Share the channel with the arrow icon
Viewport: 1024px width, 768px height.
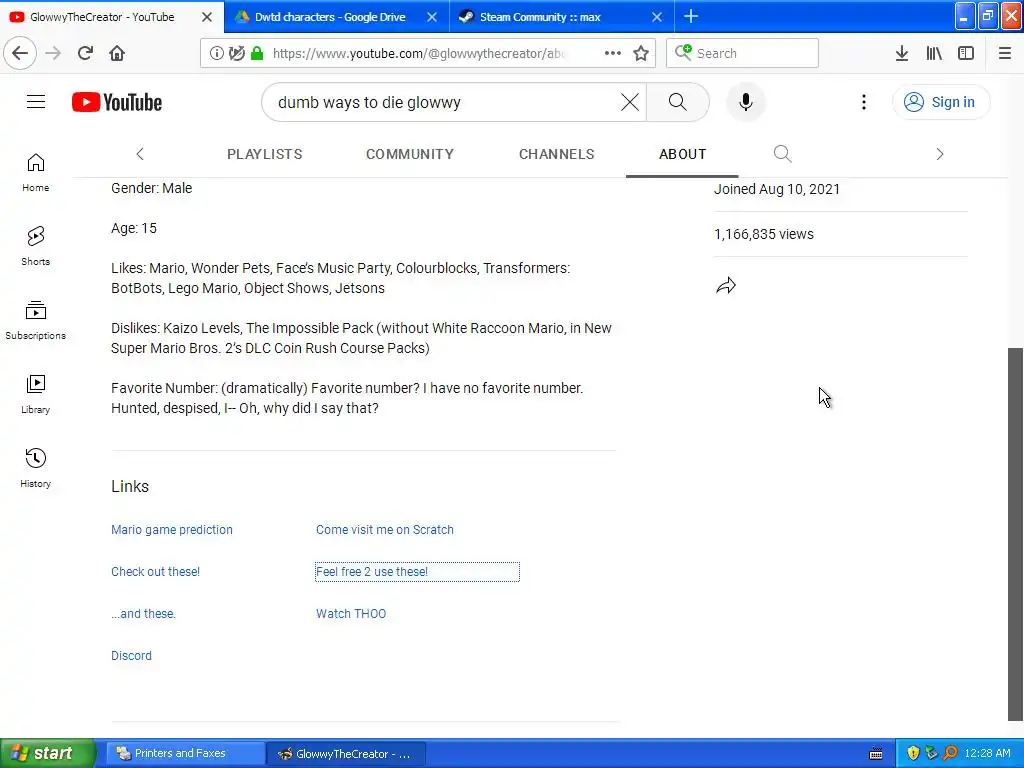pos(726,285)
